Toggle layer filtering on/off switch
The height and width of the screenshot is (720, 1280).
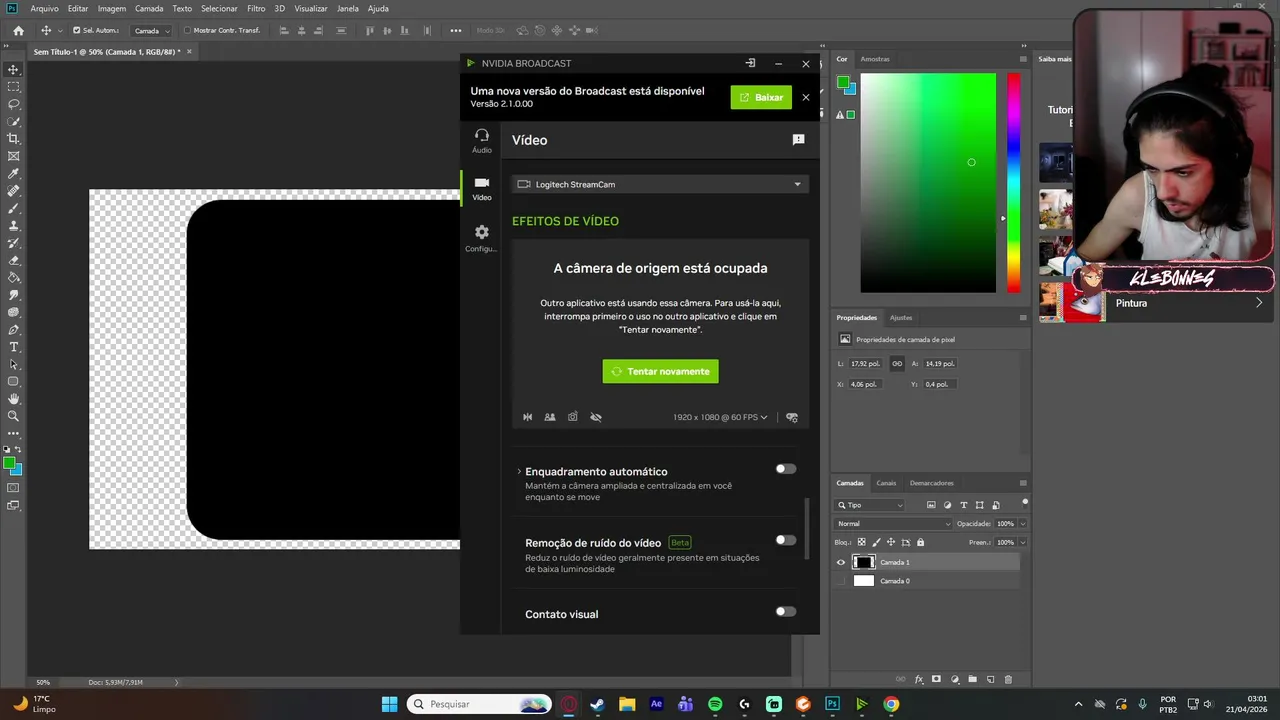1025,502
